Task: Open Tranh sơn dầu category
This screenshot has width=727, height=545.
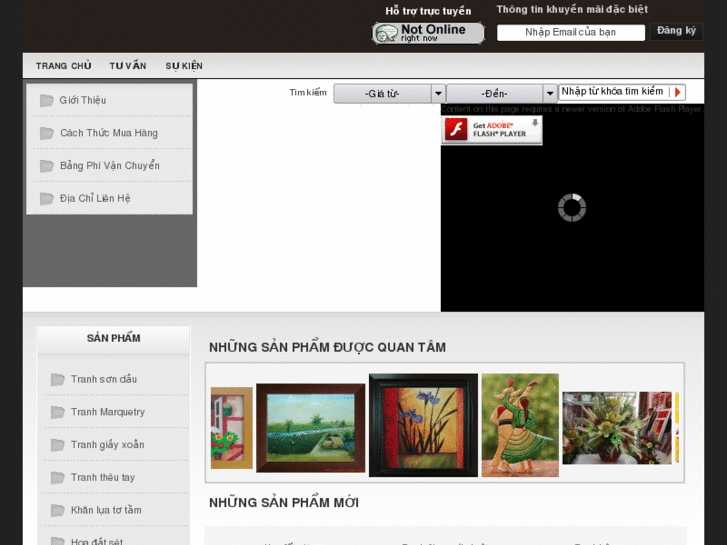Action: click(104, 379)
